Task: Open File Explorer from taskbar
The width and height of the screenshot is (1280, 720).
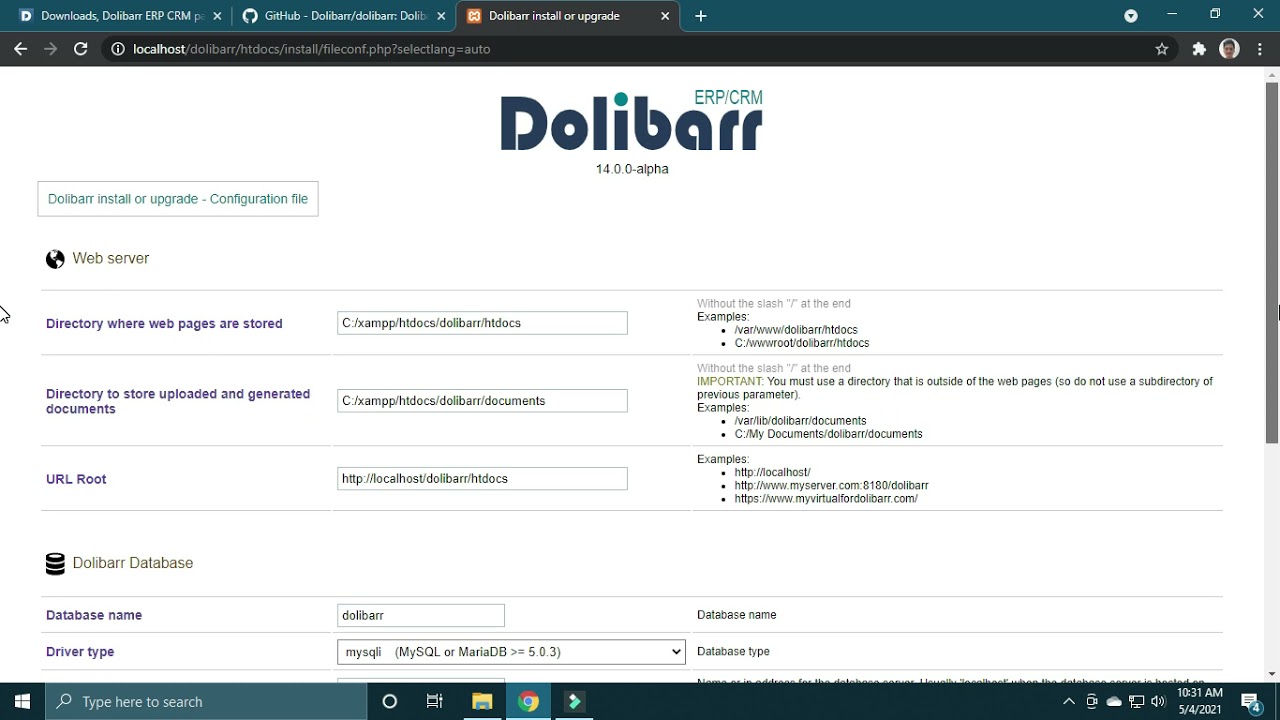Action: 482,701
